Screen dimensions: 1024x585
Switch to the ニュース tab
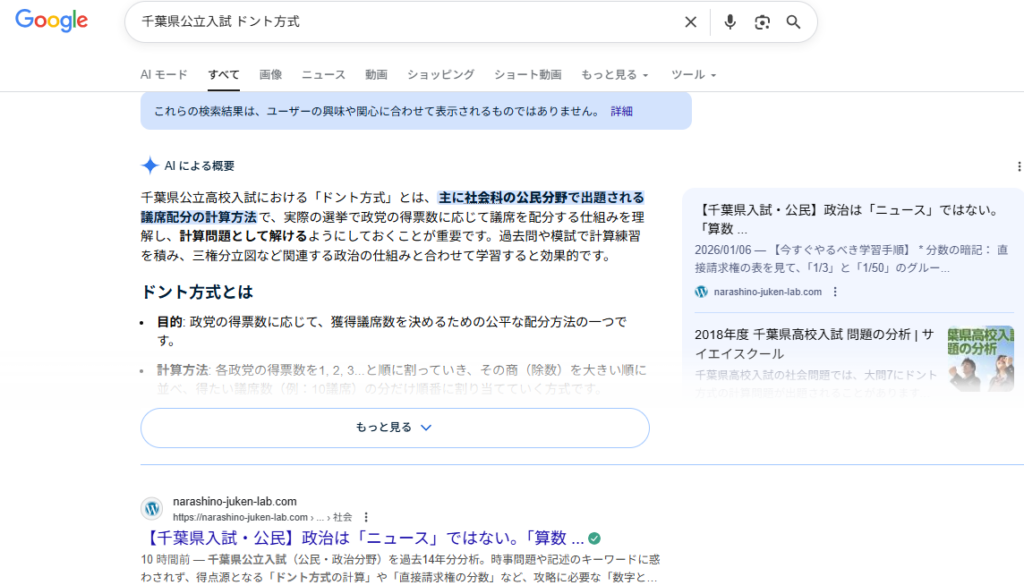coord(323,75)
